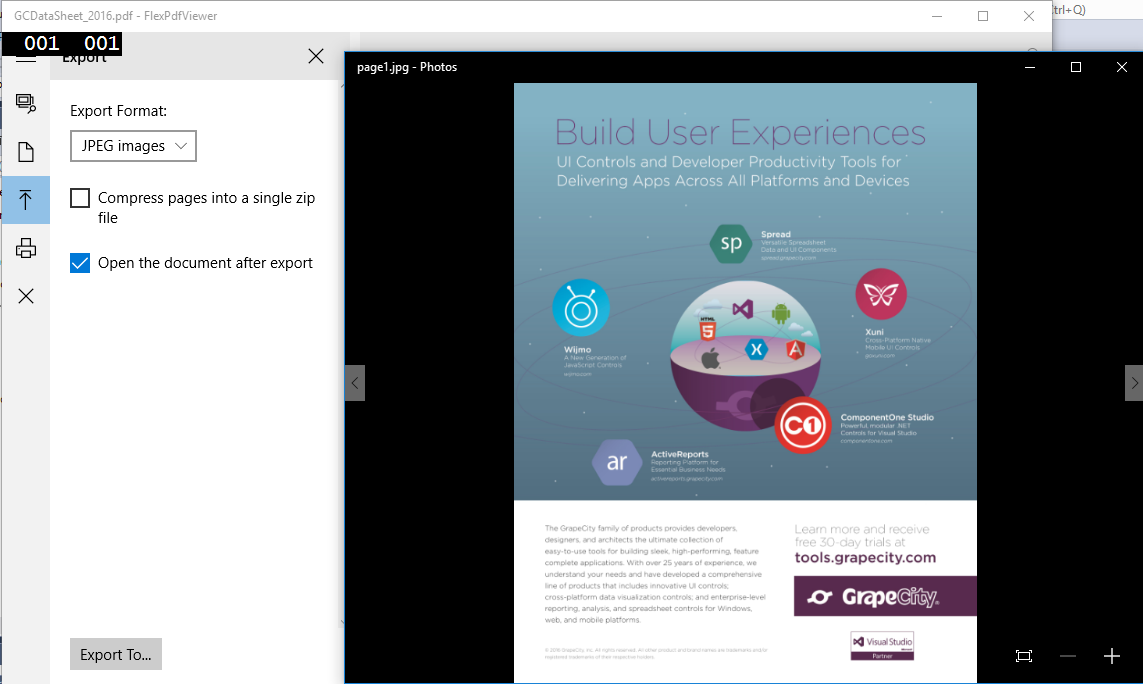
Task: Enable Compress pages into a single zip file
Action: click(x=80, y=198)
